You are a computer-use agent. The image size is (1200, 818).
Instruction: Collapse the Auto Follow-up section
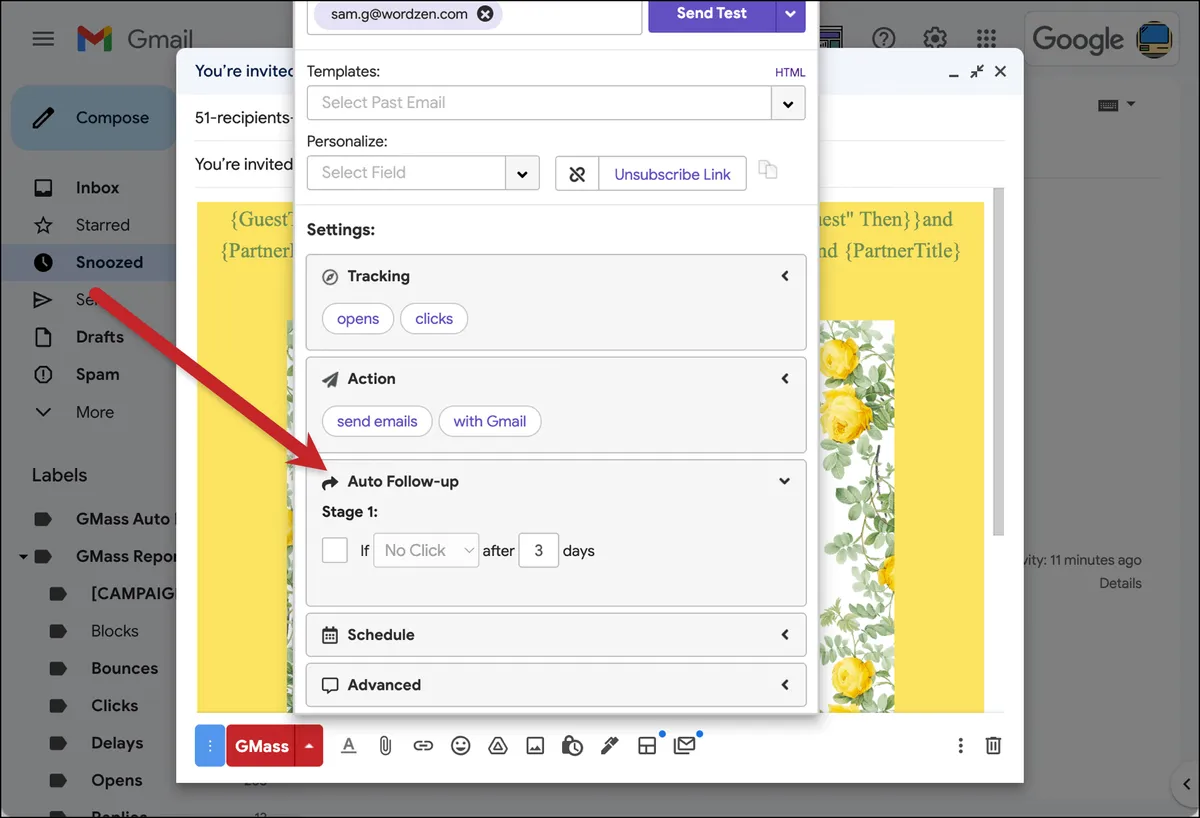[785, 481]
